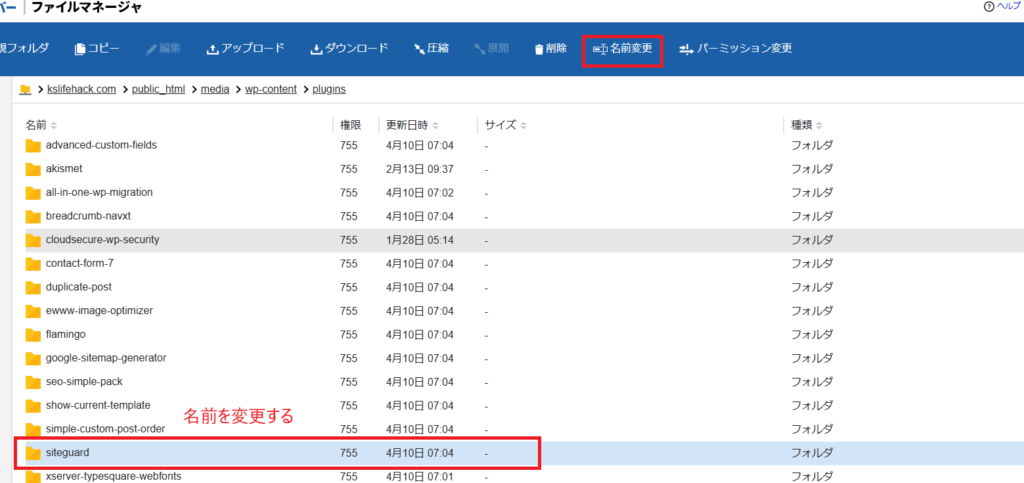Click the Download (ダウンロード) button

click(349, 48)
